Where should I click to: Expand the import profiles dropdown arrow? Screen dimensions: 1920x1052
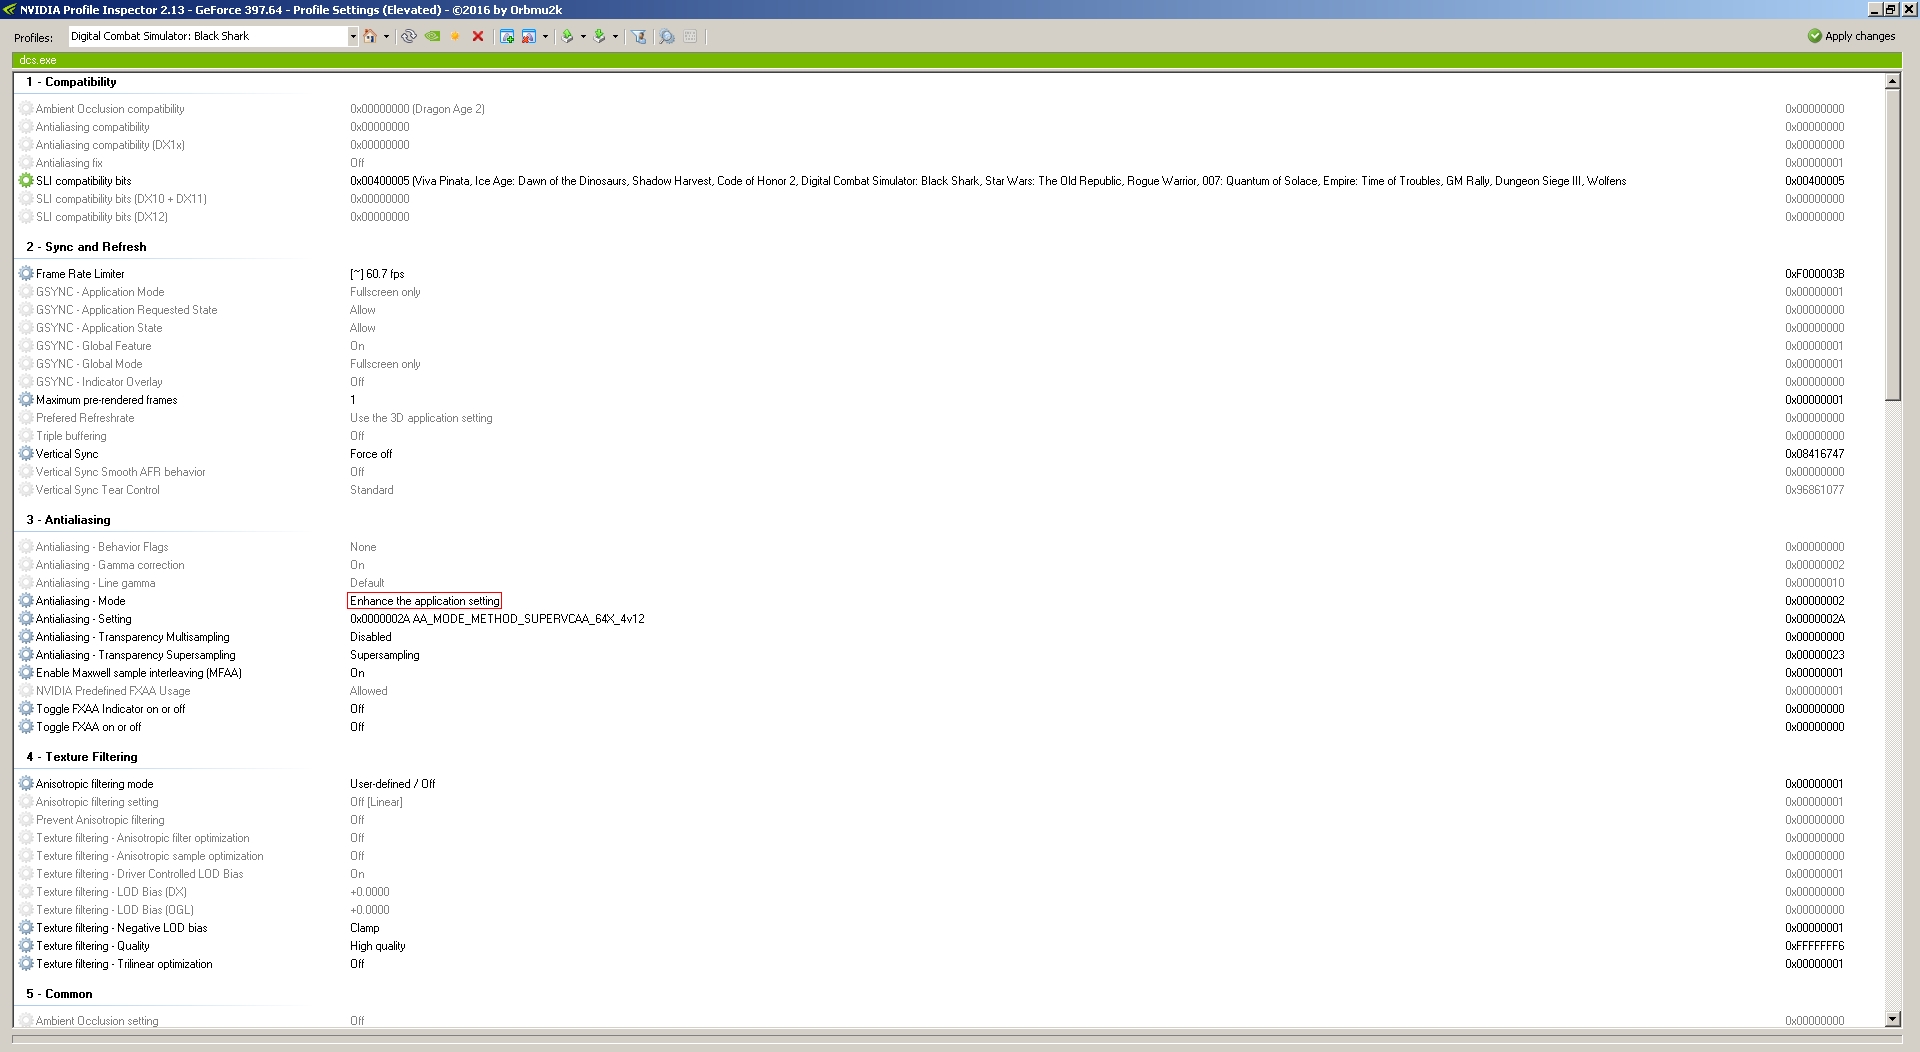(615, 36)
